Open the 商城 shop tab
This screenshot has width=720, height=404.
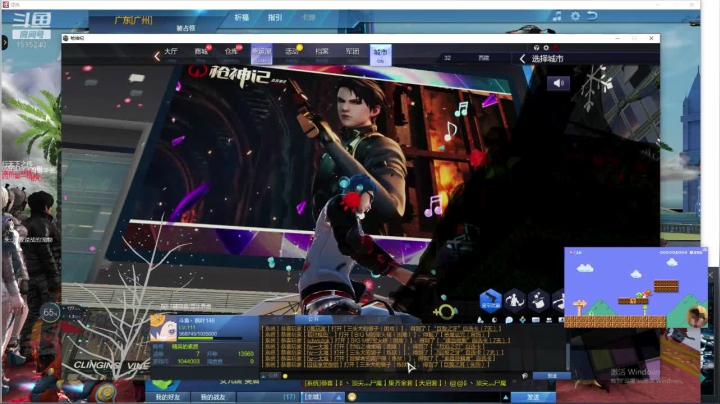[x=201, y=53]
